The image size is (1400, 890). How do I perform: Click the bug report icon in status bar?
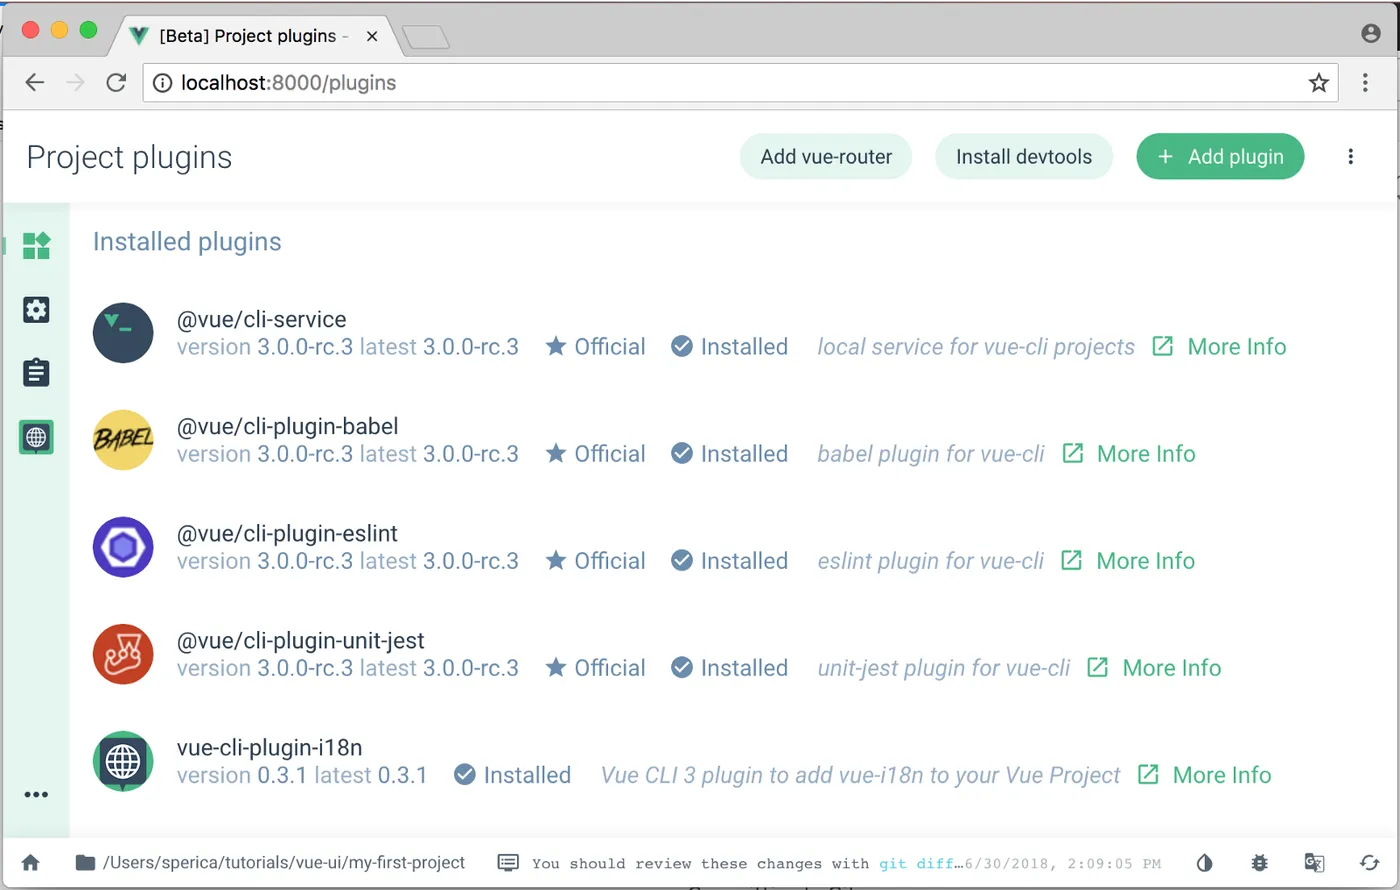click(1260, 862)
